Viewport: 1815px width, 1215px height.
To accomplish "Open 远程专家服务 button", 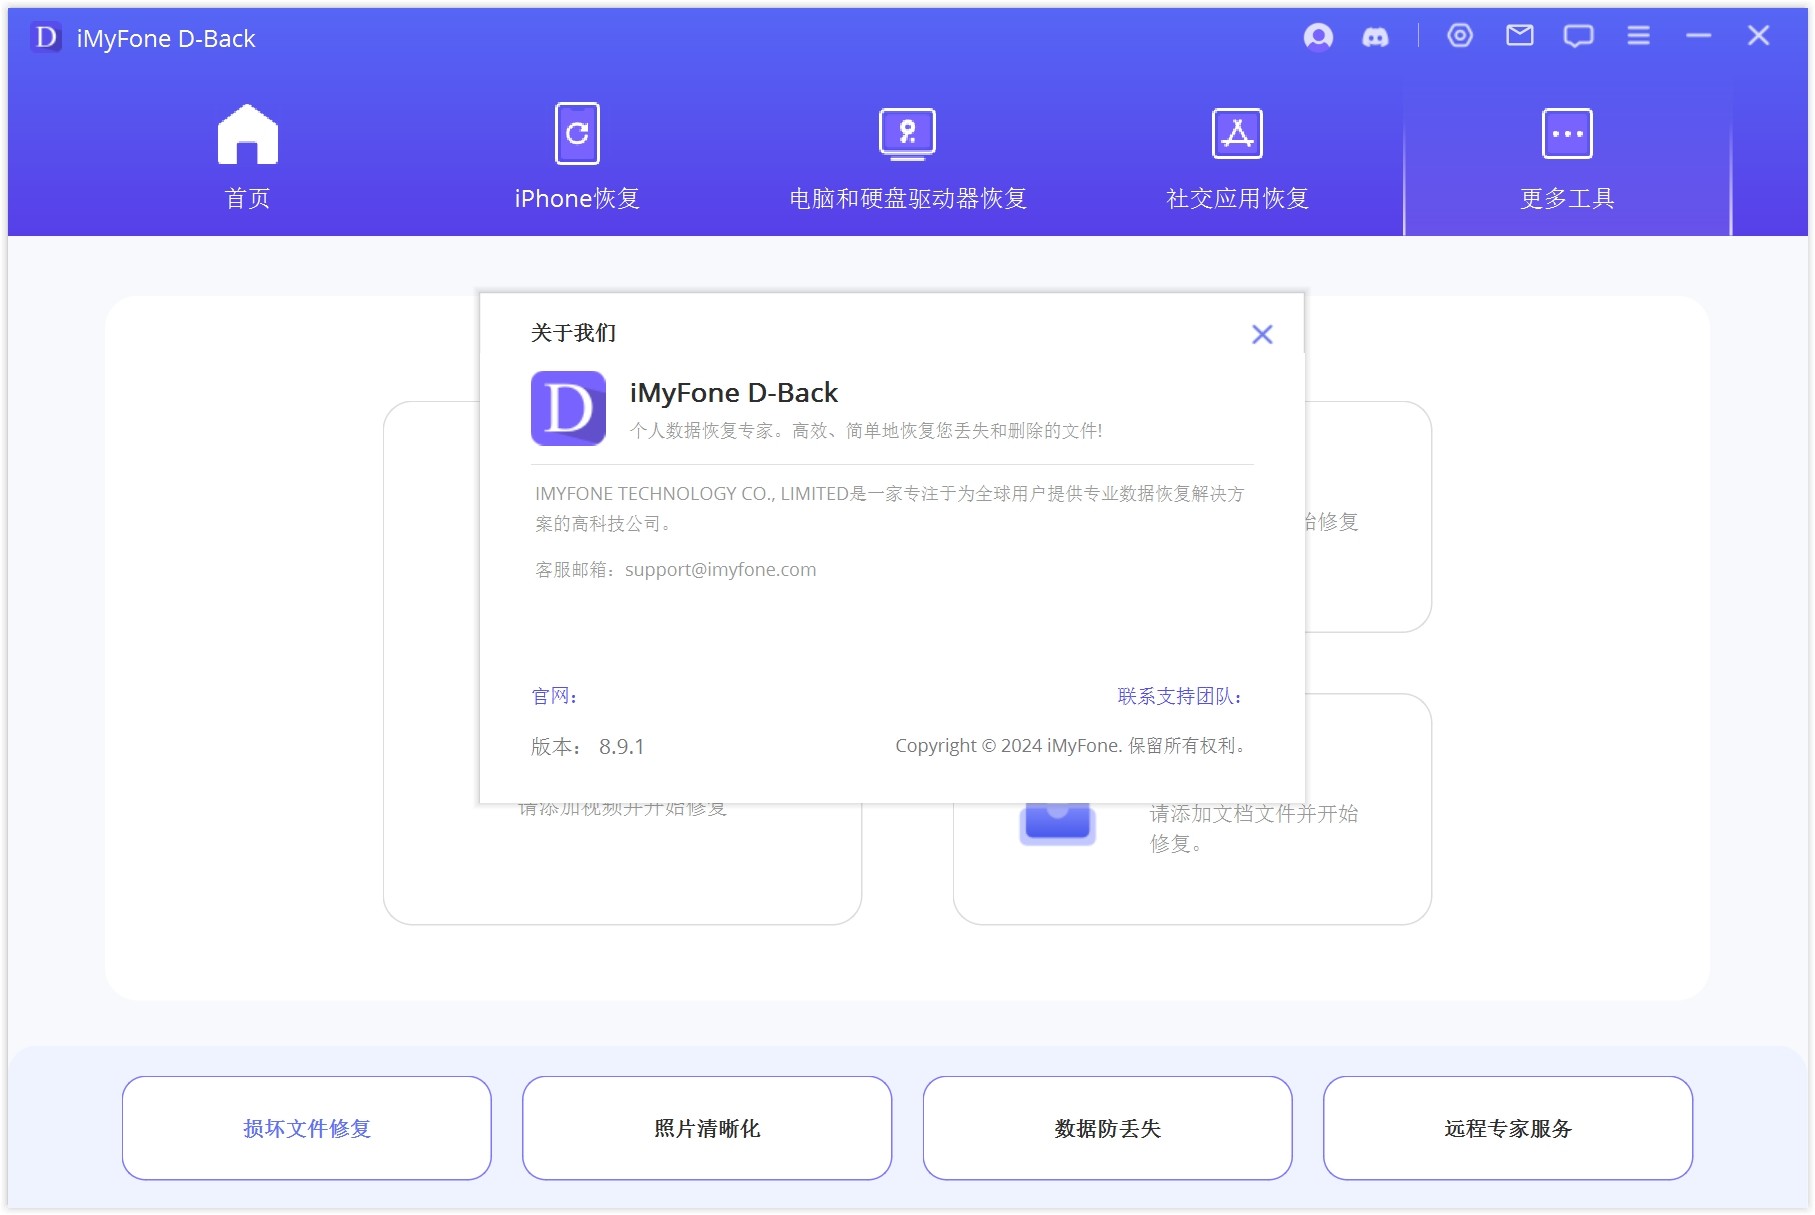I will click(1508, 1128).
